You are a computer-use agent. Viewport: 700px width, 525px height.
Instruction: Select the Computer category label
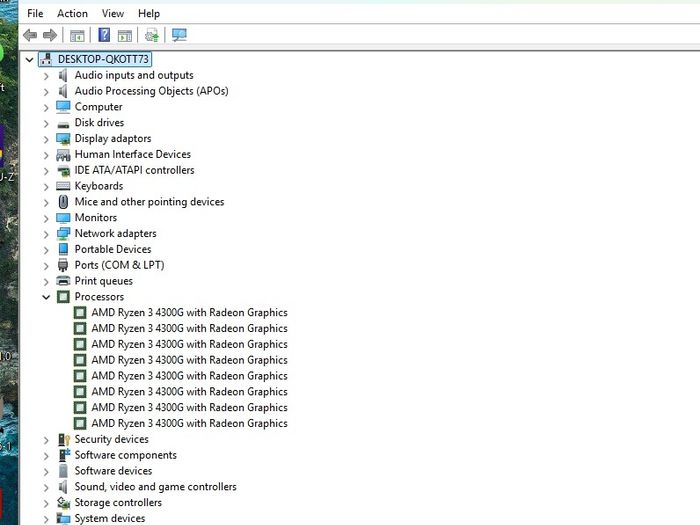click(x=98, y=107)
